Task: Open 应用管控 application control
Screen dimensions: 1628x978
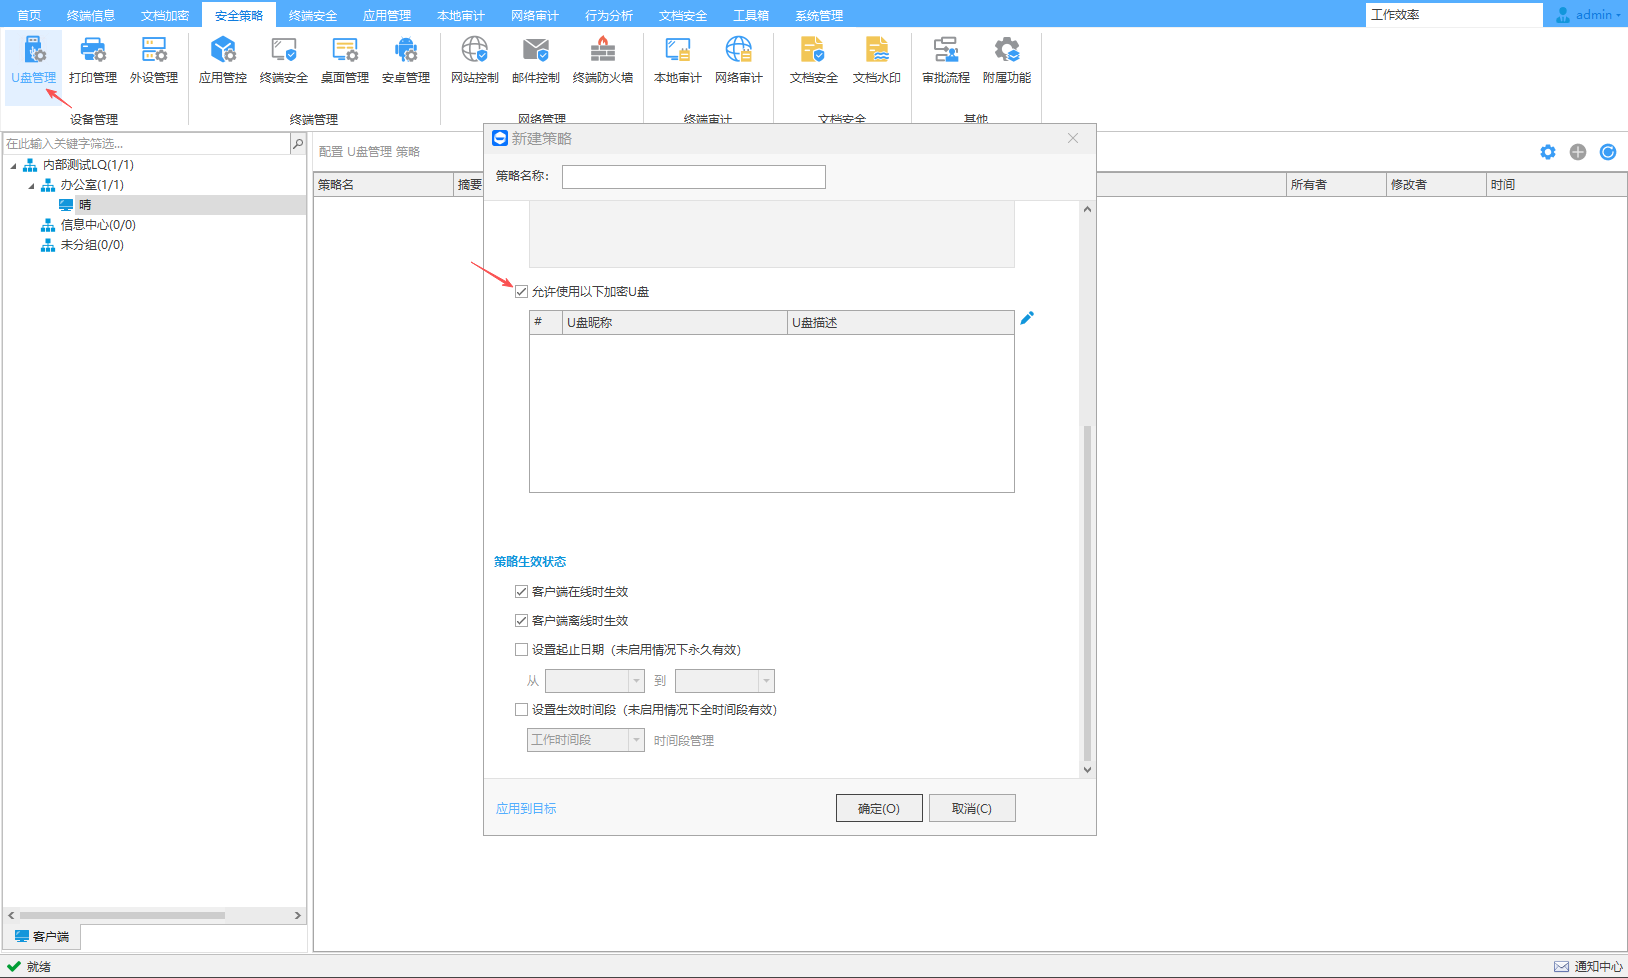Action: point(223,60)
